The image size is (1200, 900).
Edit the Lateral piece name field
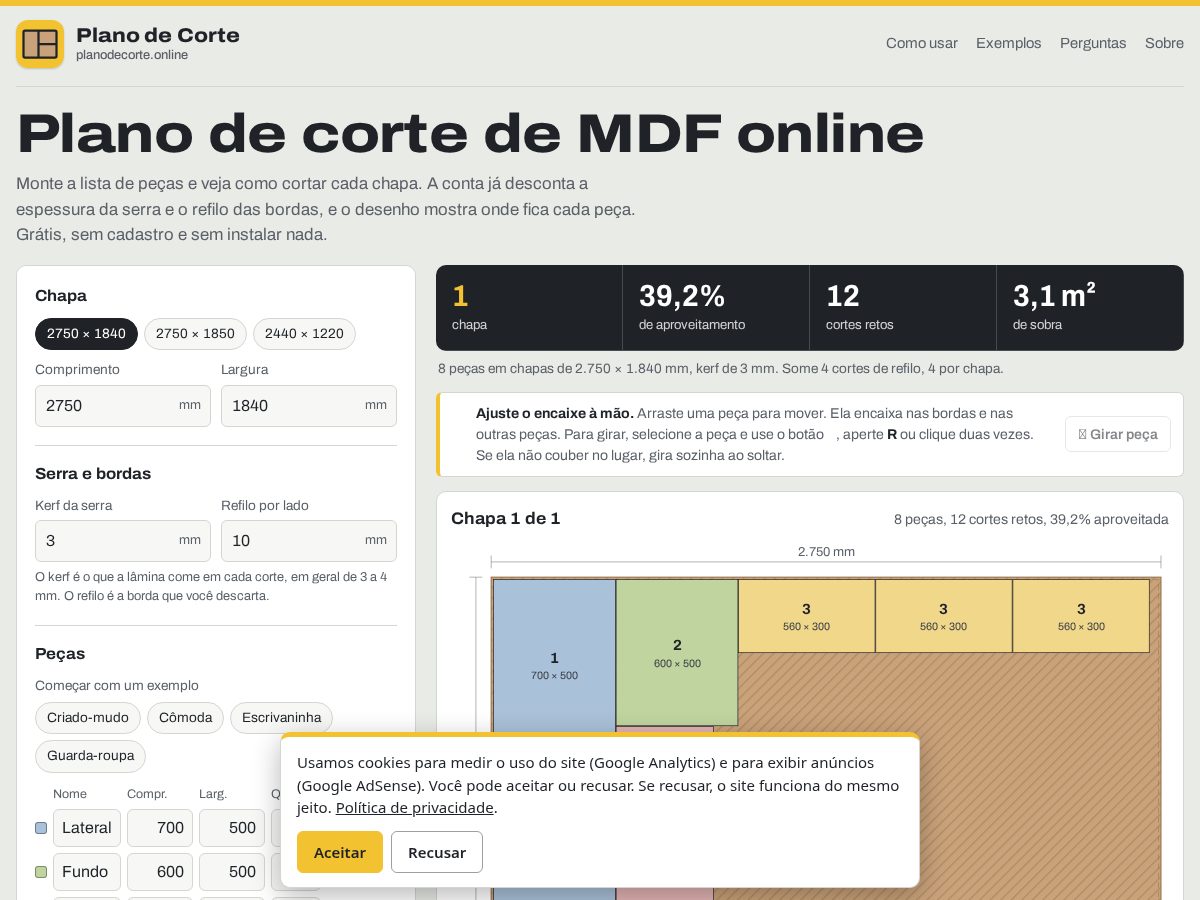87,828
